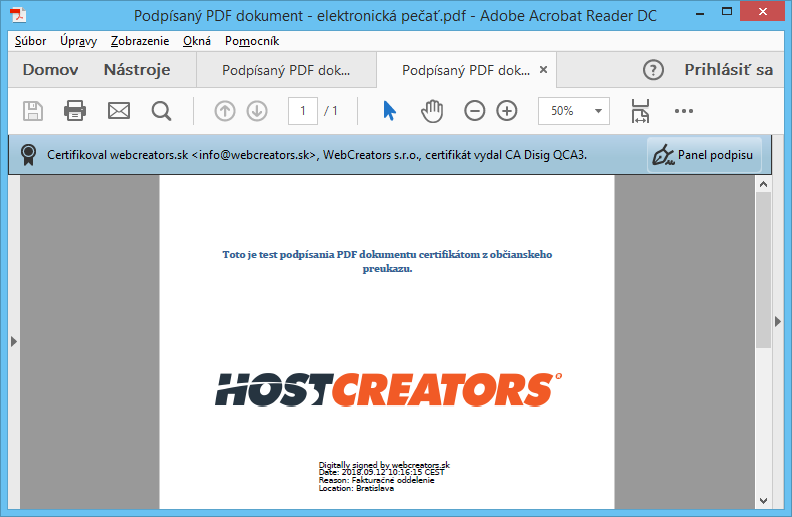This screenshot has height=517, width=792.
Task: Open the 50% zoom level dropdown
Action: tap(598, 111)
